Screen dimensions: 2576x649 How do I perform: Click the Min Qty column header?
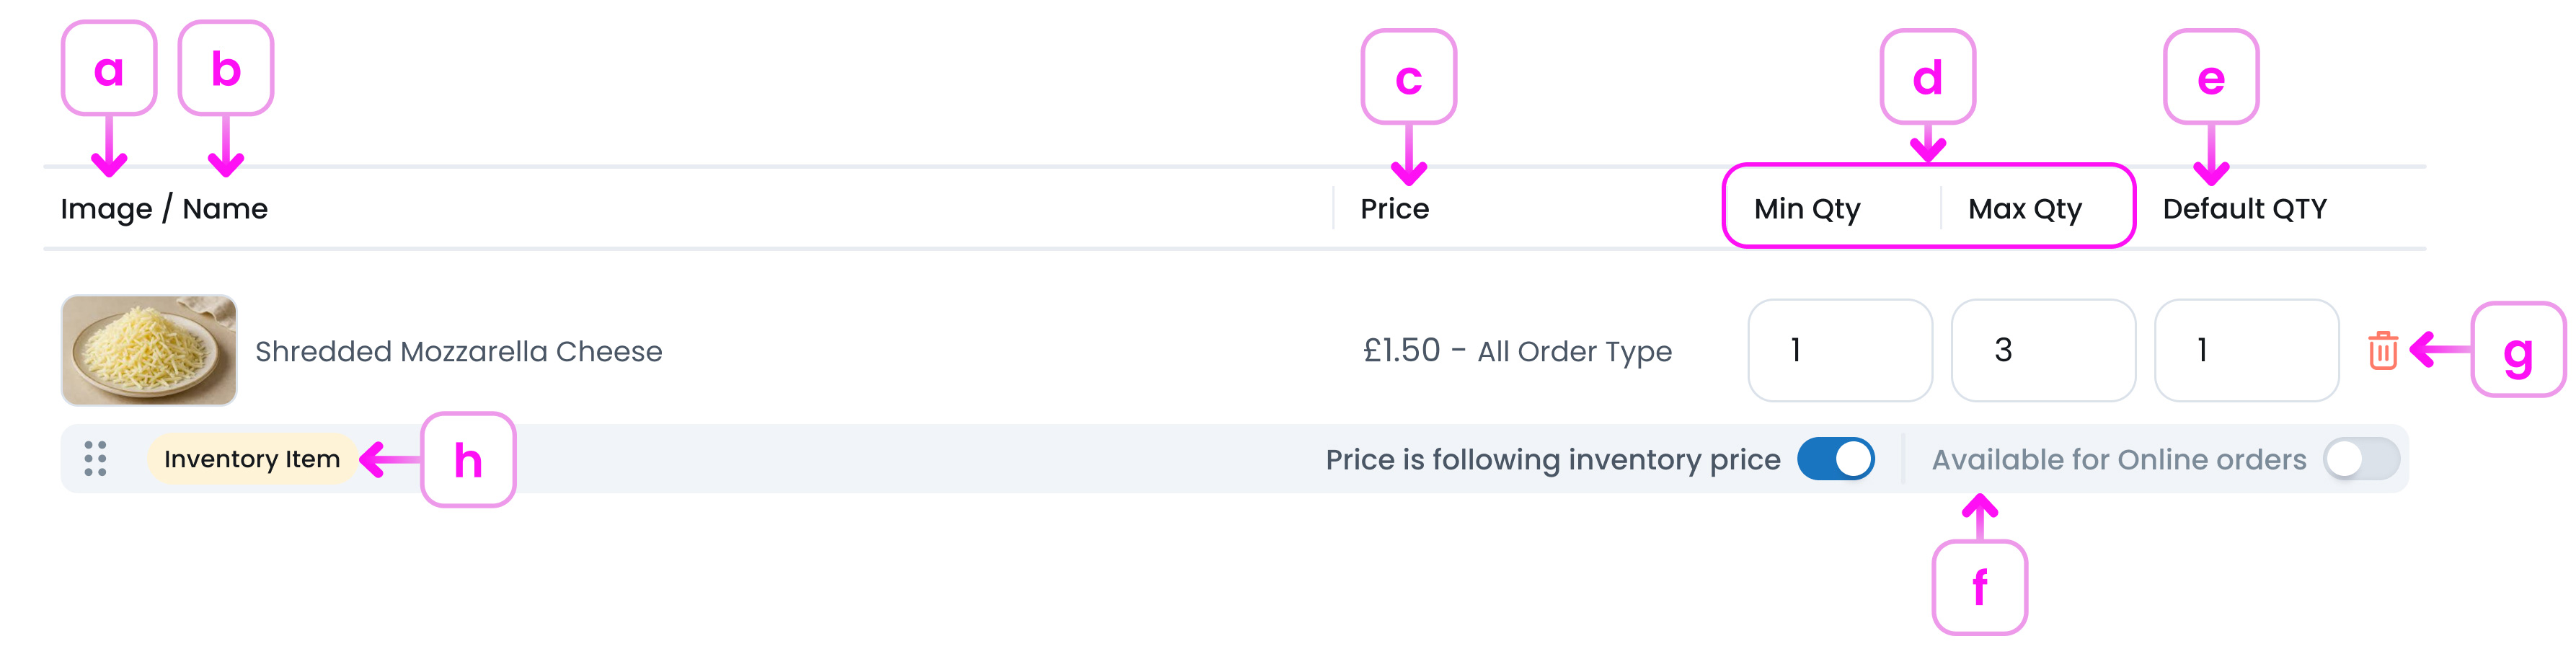(1806, 209)
